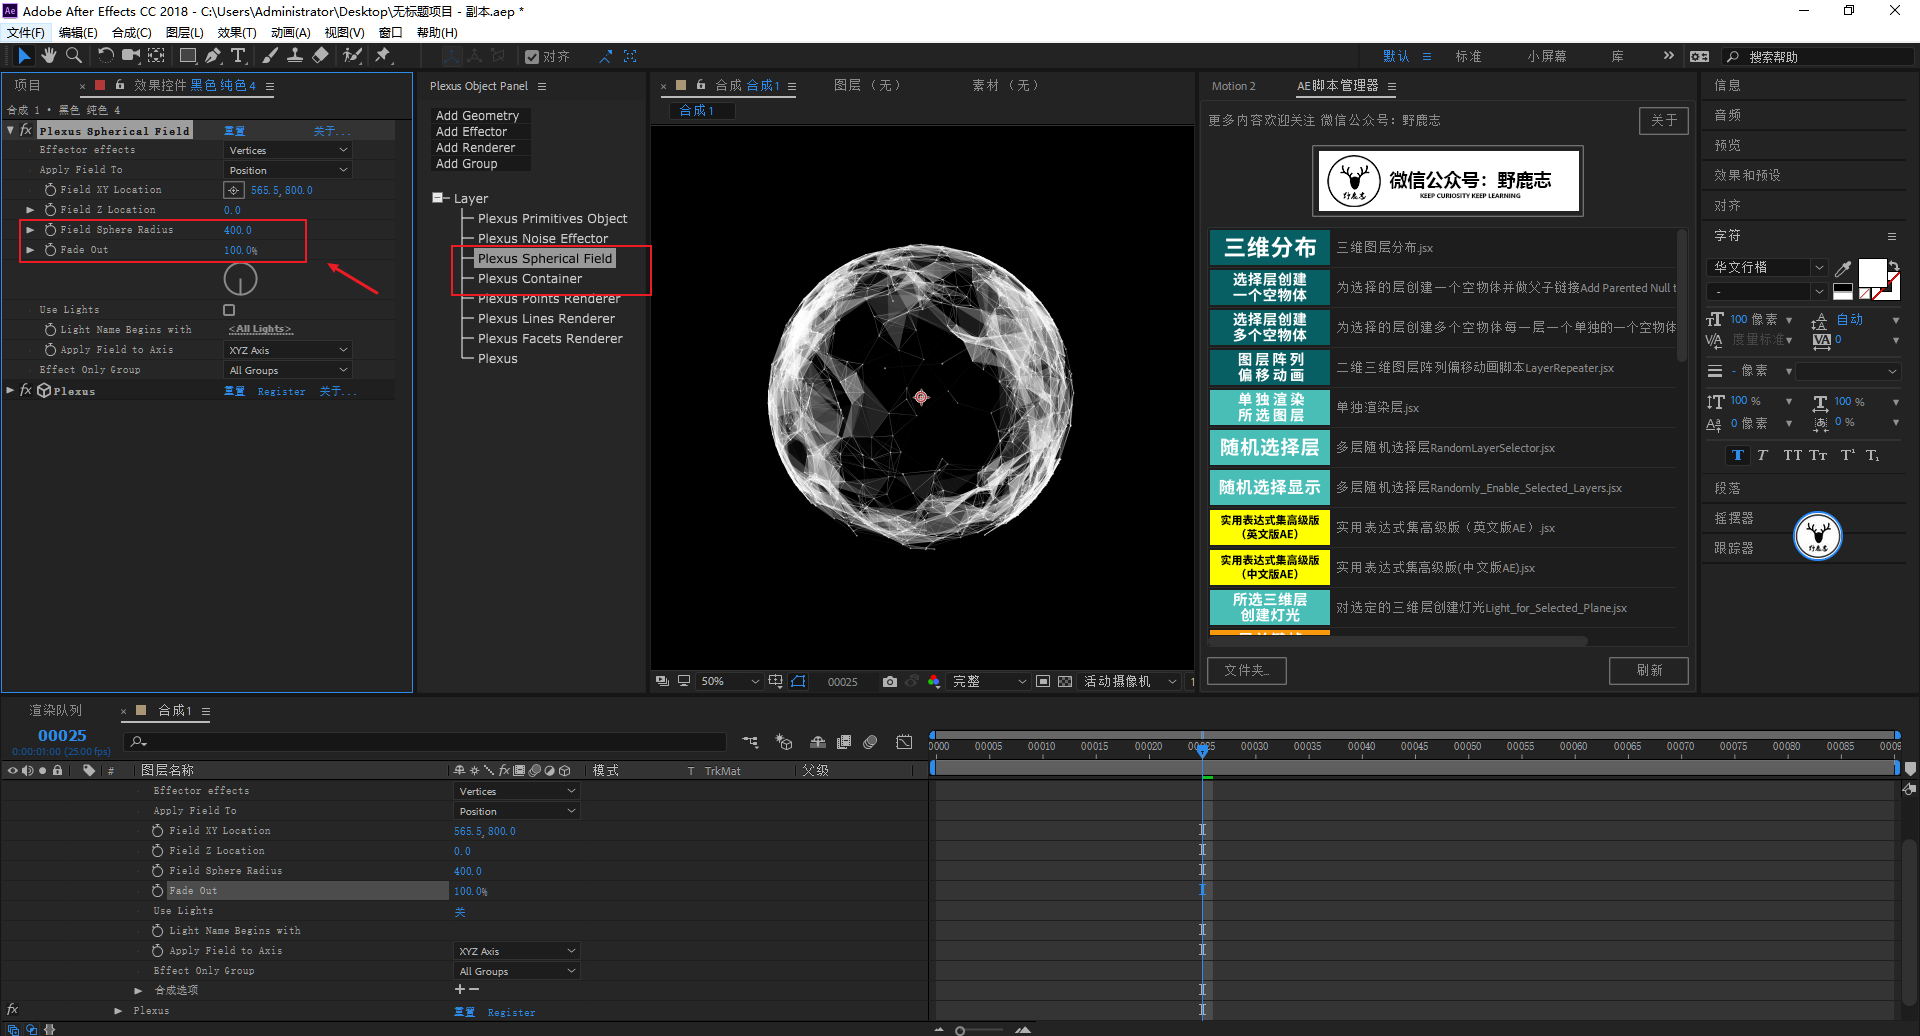Open the Effect Only Group All Groups dropdown

pos(288,370)
